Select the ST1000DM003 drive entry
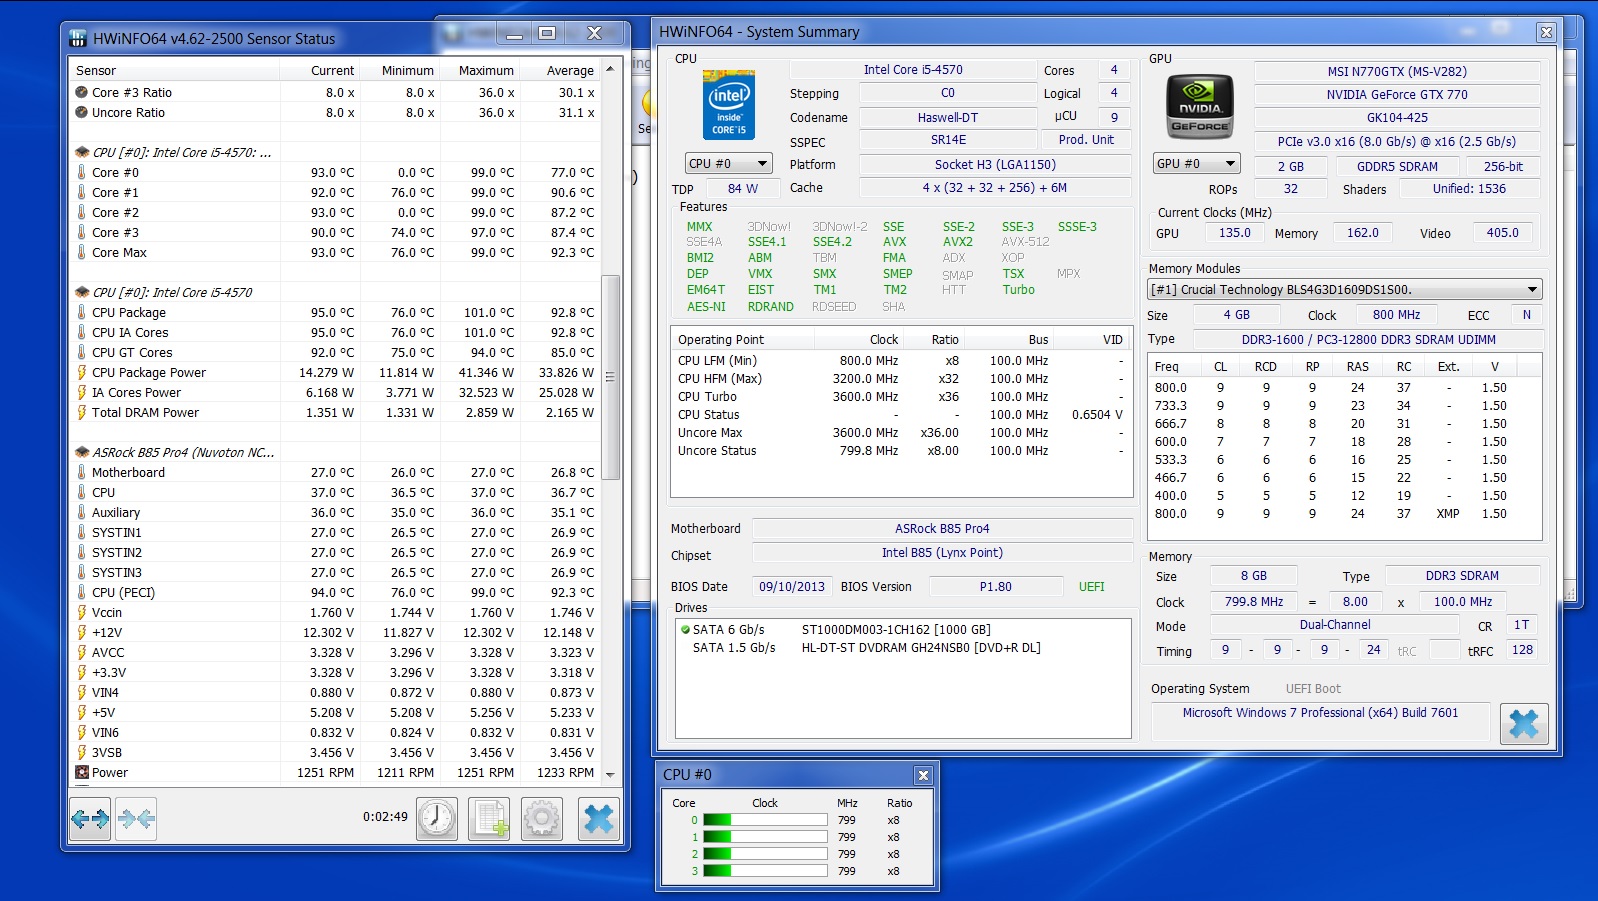The width and height of the screenshot is (1598, 901). click(901, 630)
